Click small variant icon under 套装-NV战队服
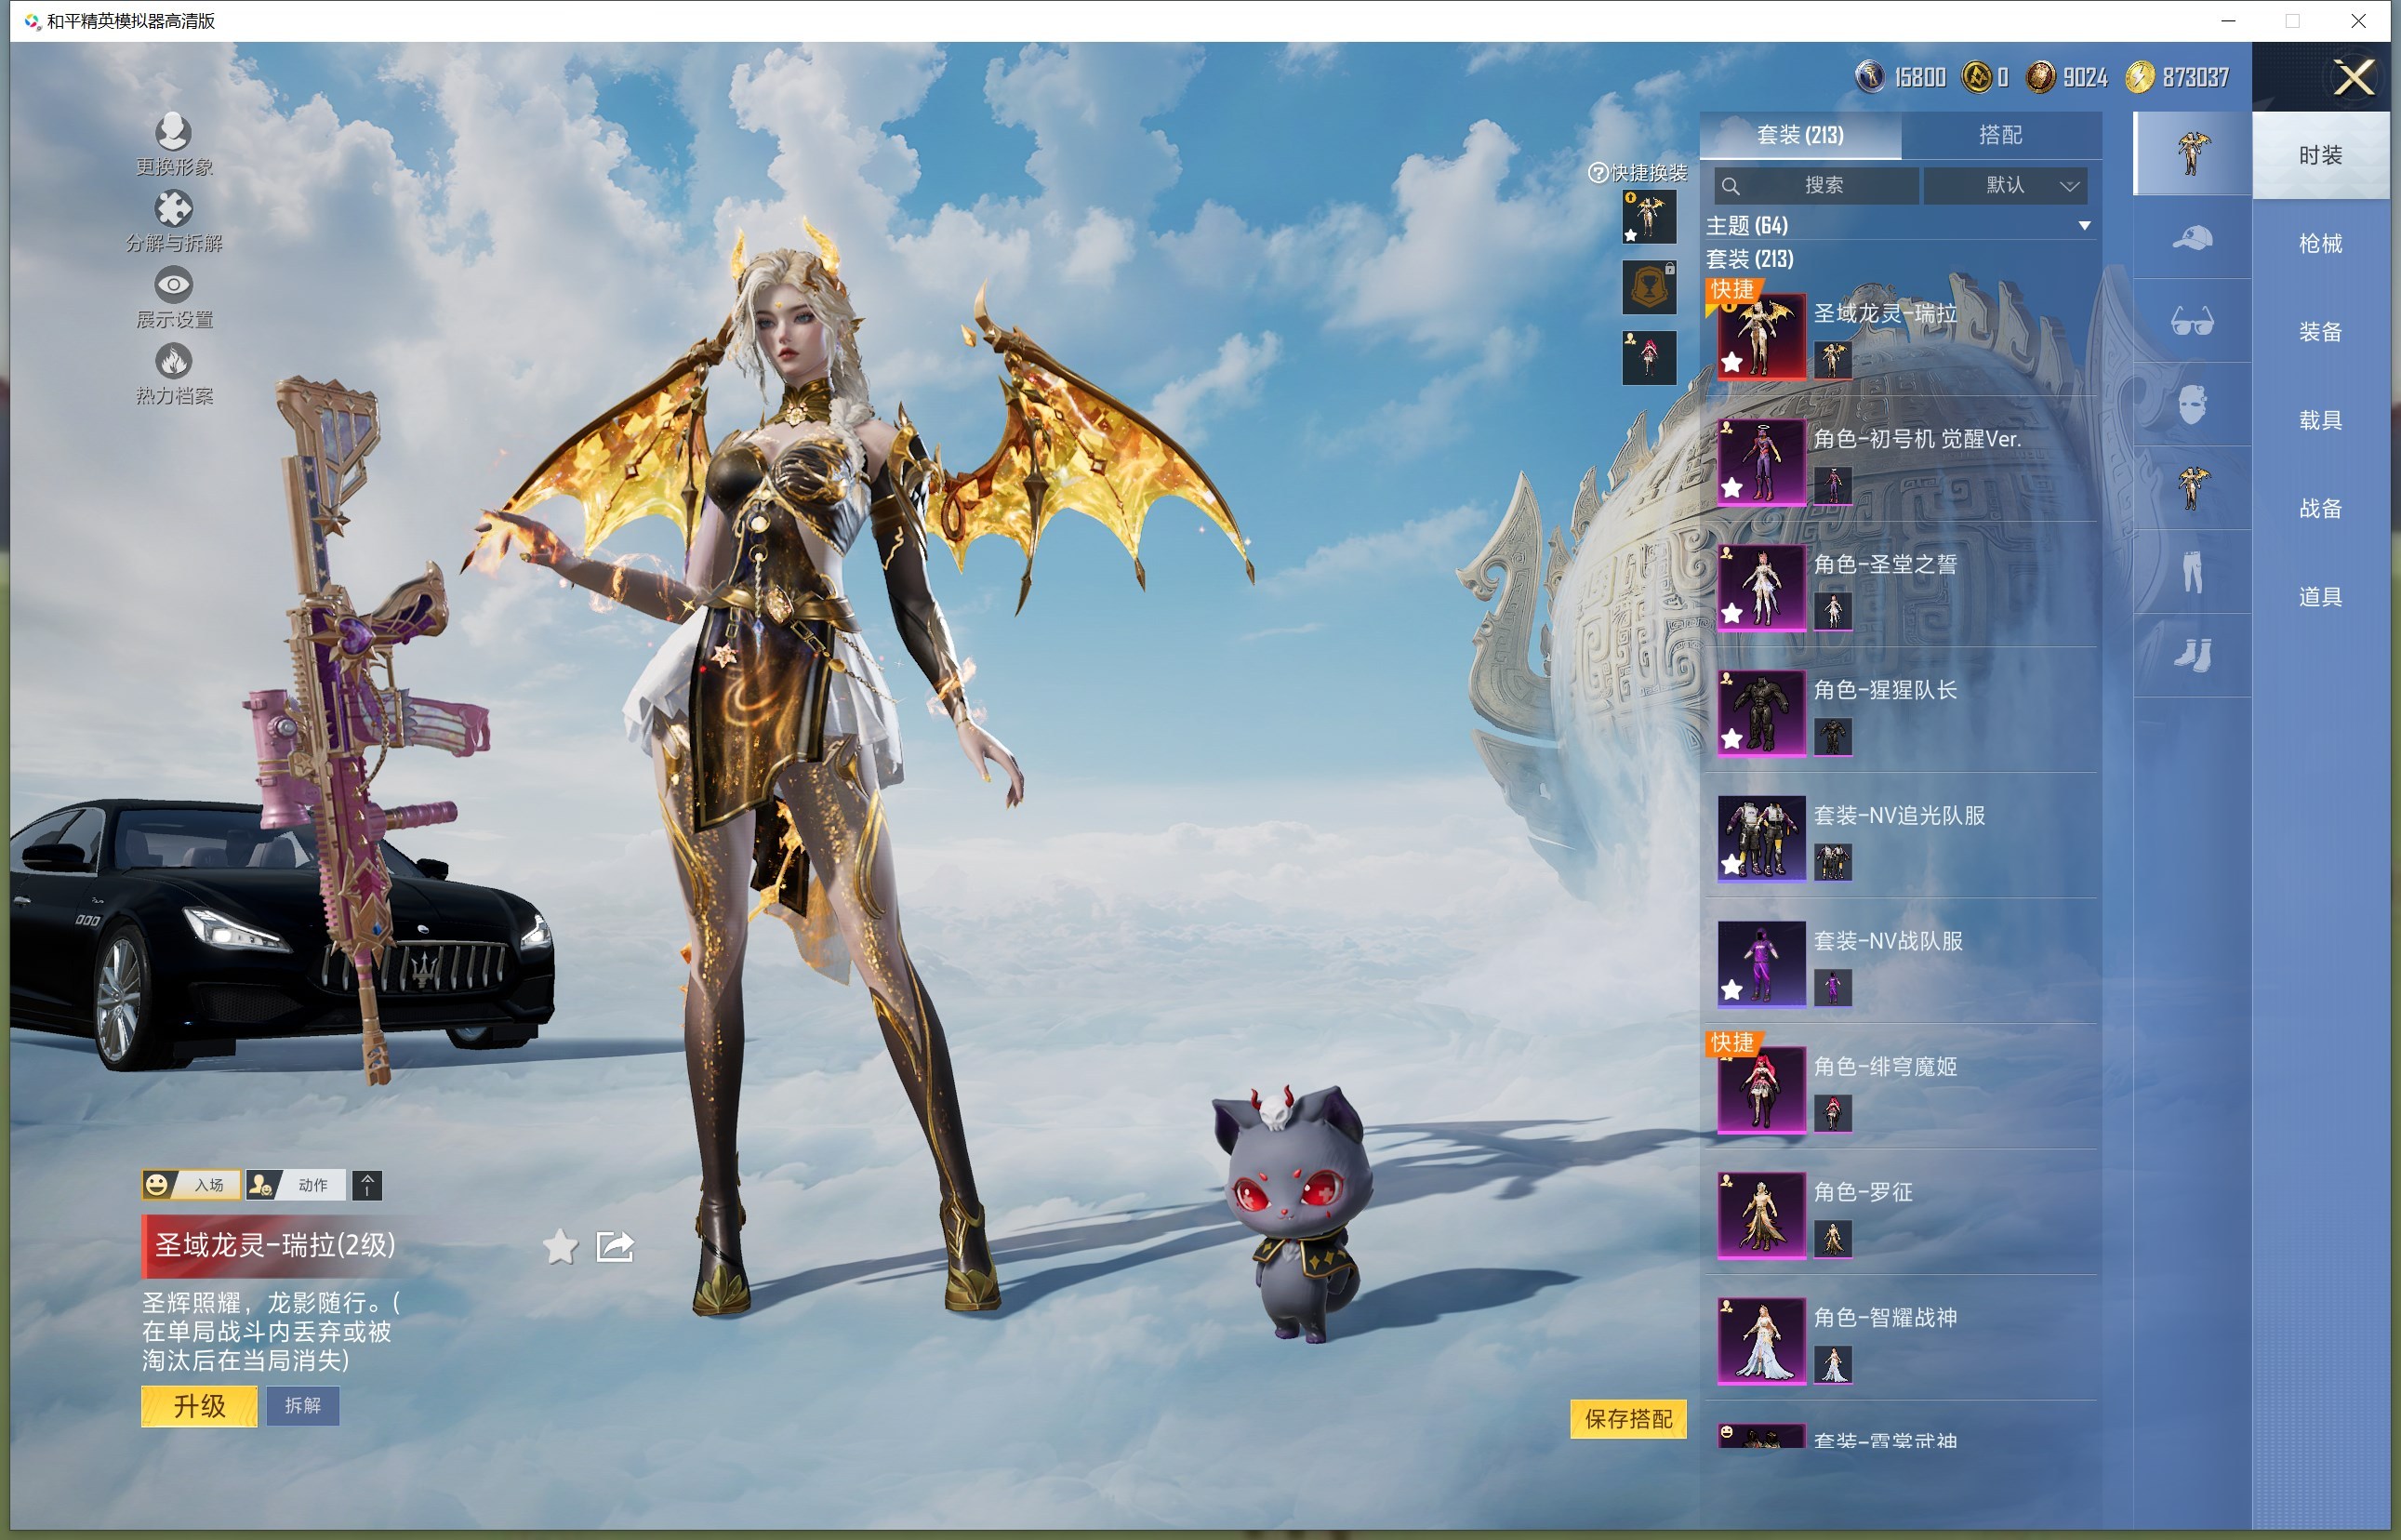The image size is (2401, 1540). 1832,988
